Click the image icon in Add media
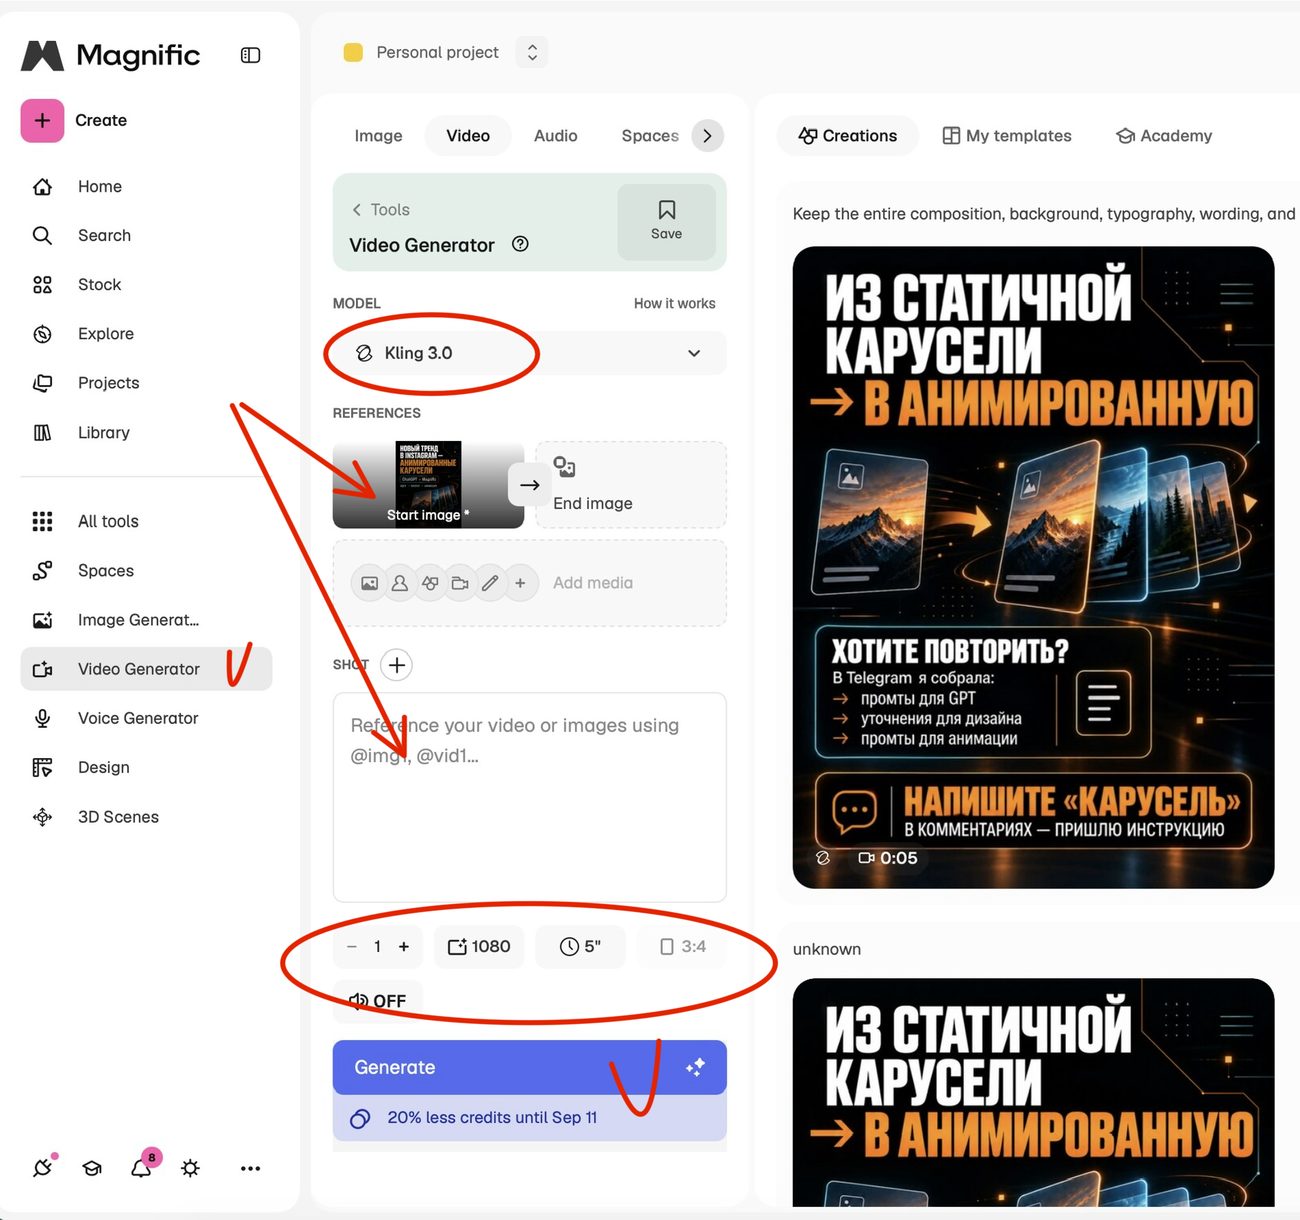The width and height of the screenshot is (1300, 1220). (369, 583)
